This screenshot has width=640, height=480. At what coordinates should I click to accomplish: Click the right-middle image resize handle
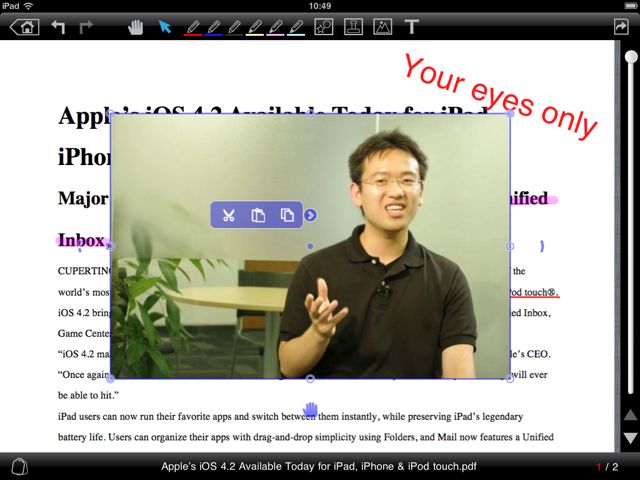click(510, 246)
